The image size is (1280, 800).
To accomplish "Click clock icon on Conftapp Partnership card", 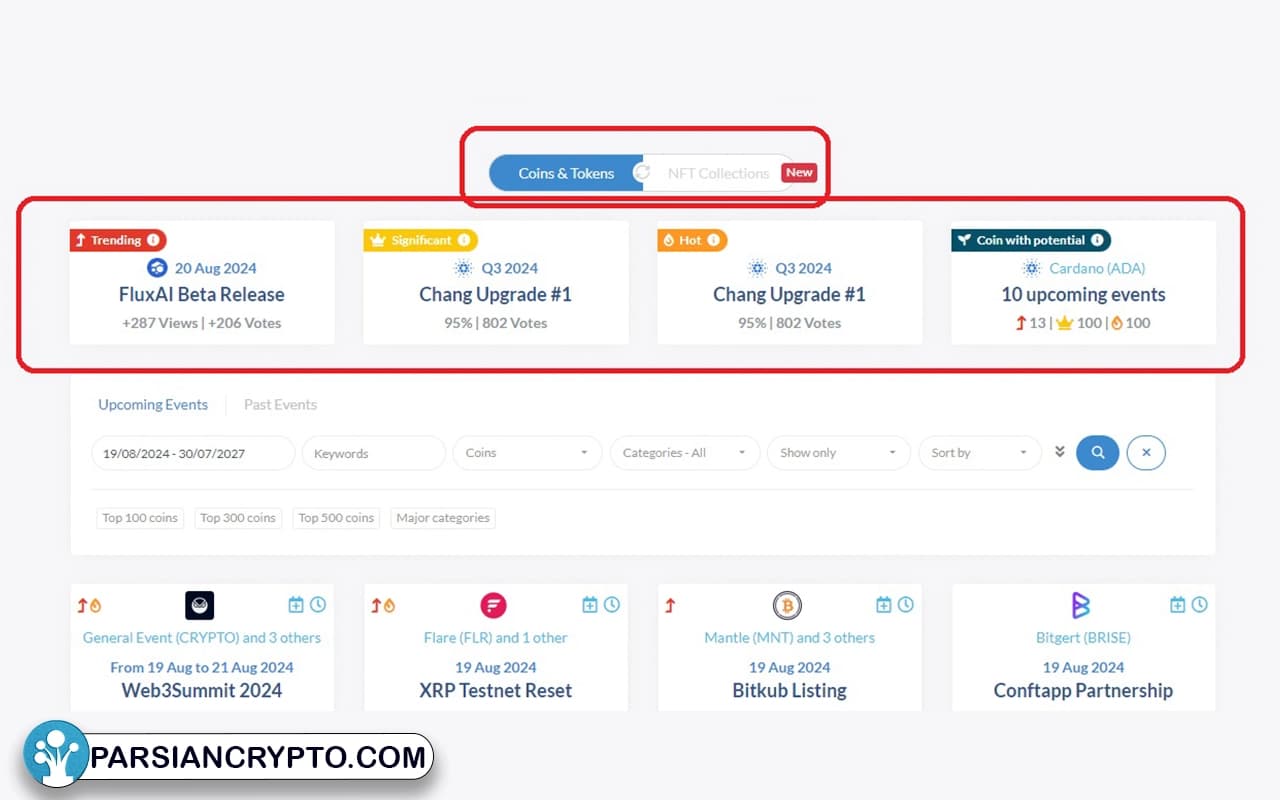I will point(1199,605).
